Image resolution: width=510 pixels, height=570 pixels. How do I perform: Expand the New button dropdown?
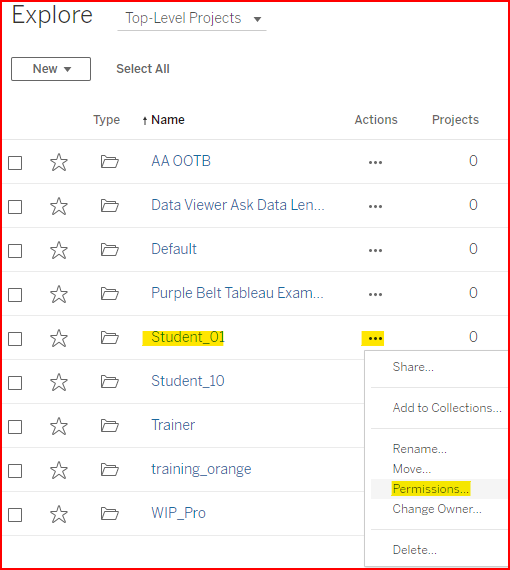click(51, 69)
